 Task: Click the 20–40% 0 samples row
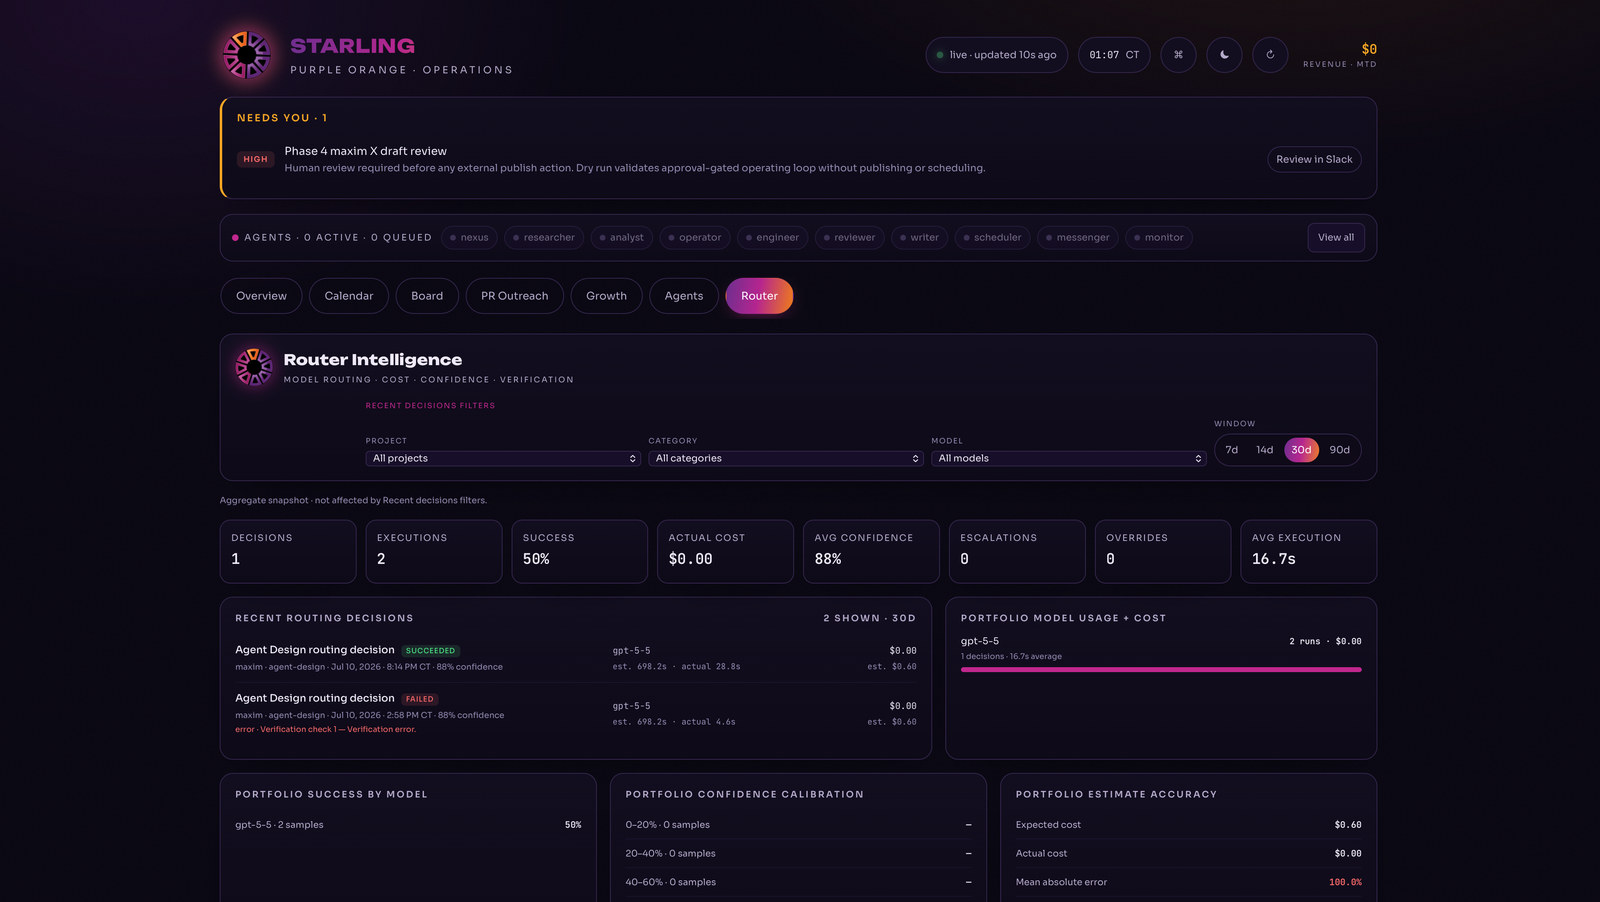pos(798,853)
